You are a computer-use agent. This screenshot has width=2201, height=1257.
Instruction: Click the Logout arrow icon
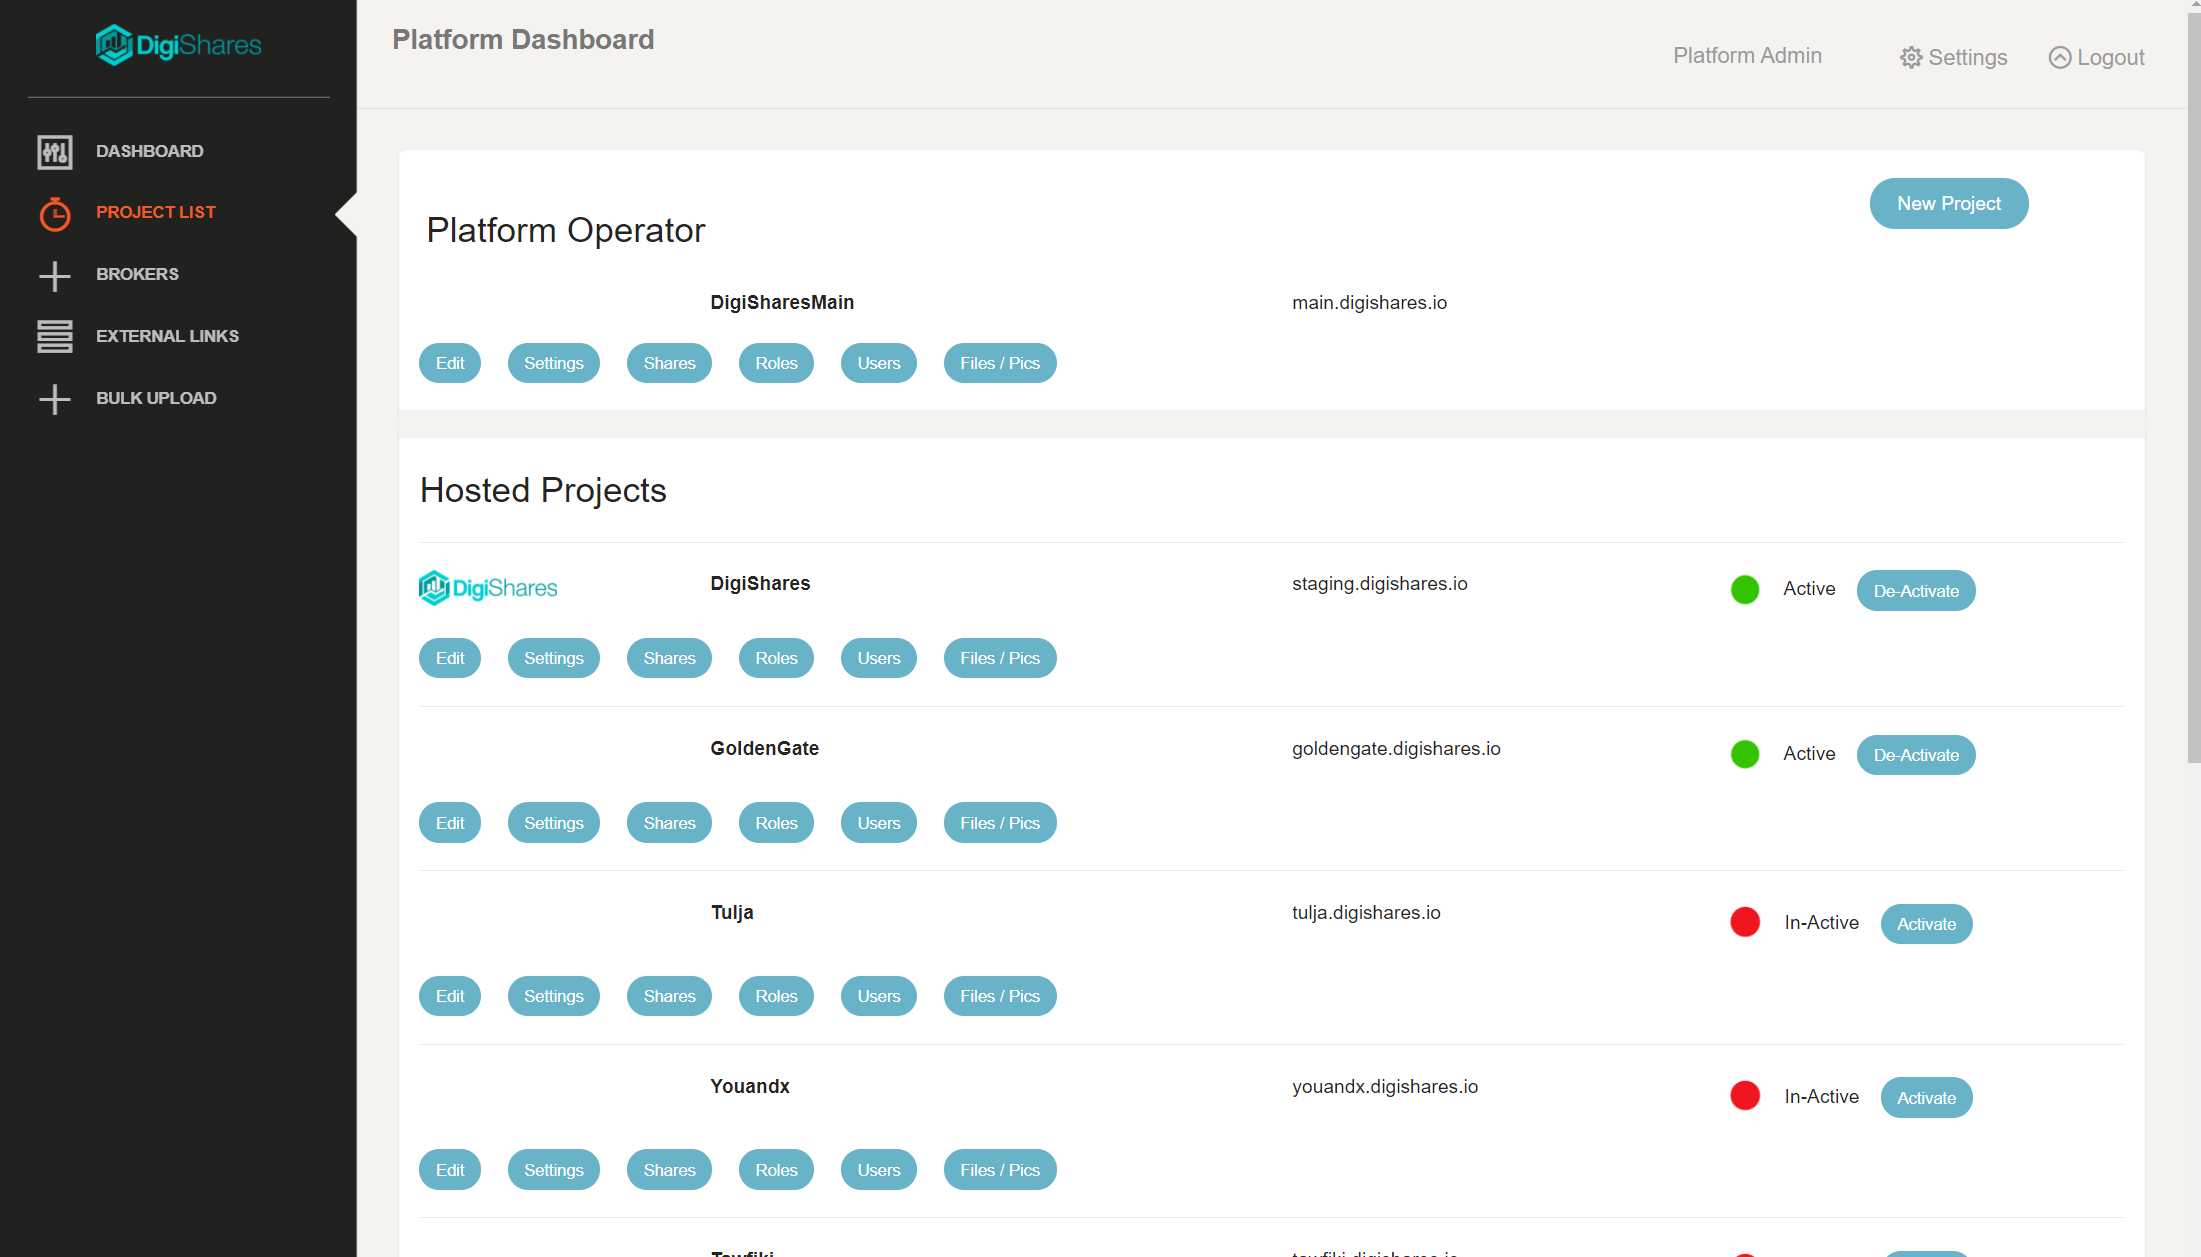point(2060,57)
